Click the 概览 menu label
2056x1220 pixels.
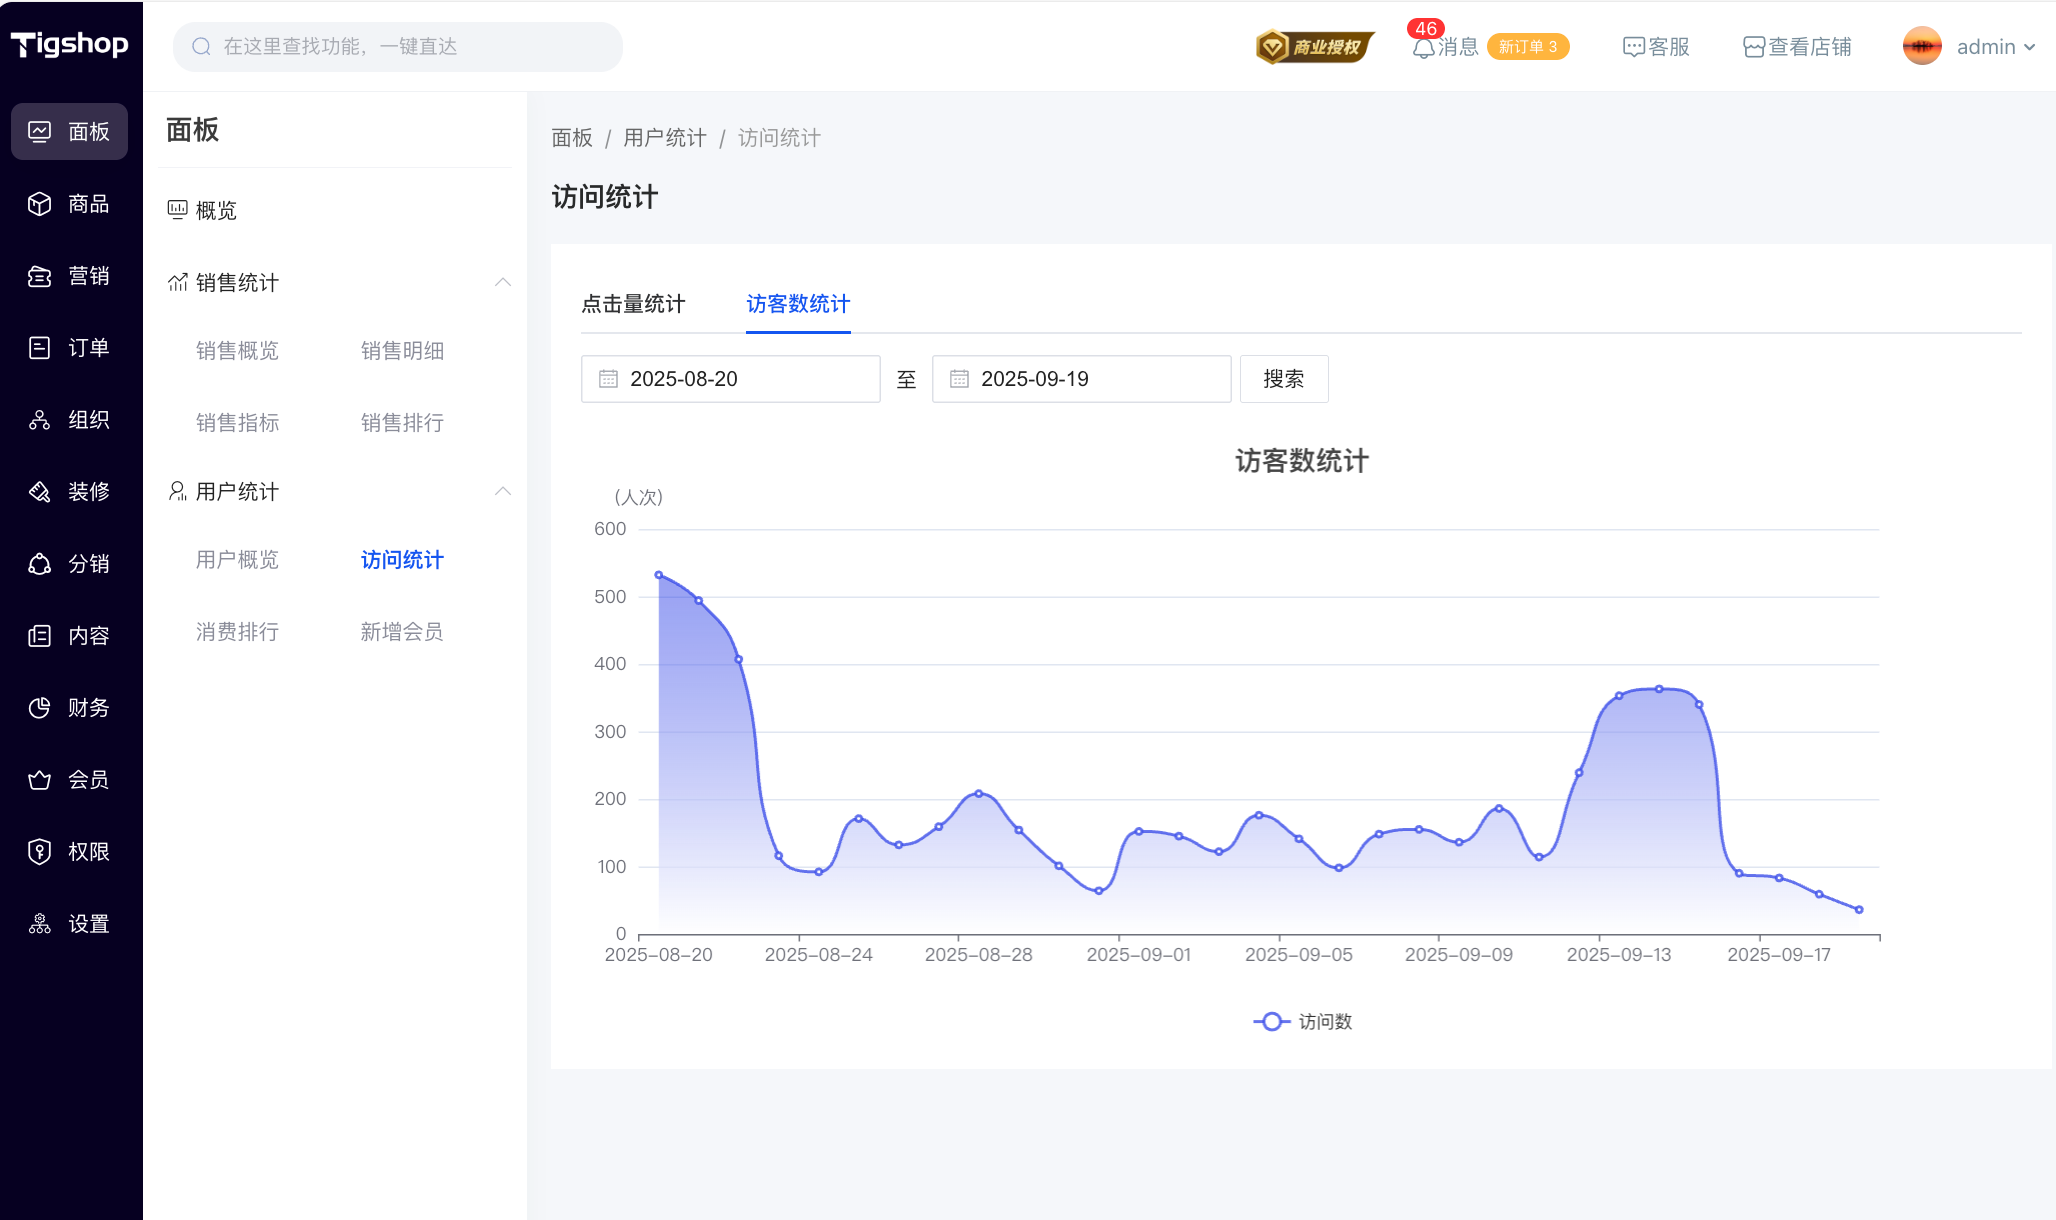point(216,210)
